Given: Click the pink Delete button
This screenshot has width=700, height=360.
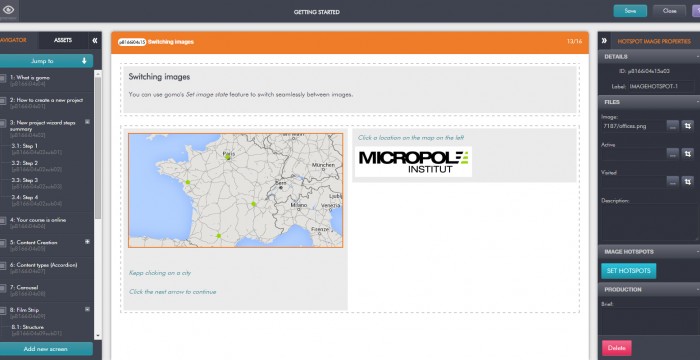Looking at the screenshot, I should pyautogui.click(x=617, y=348).
